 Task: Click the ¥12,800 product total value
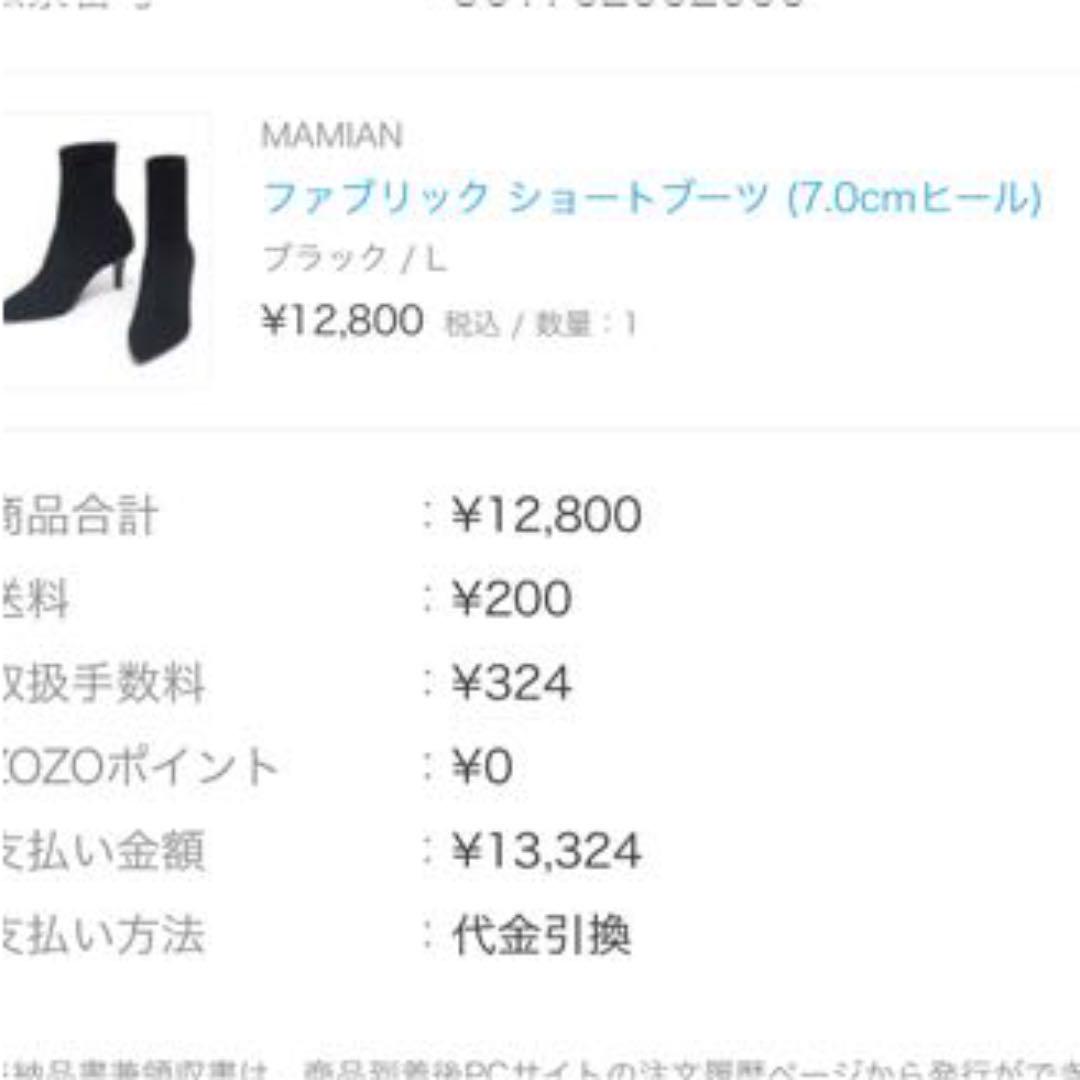(547, 514)
